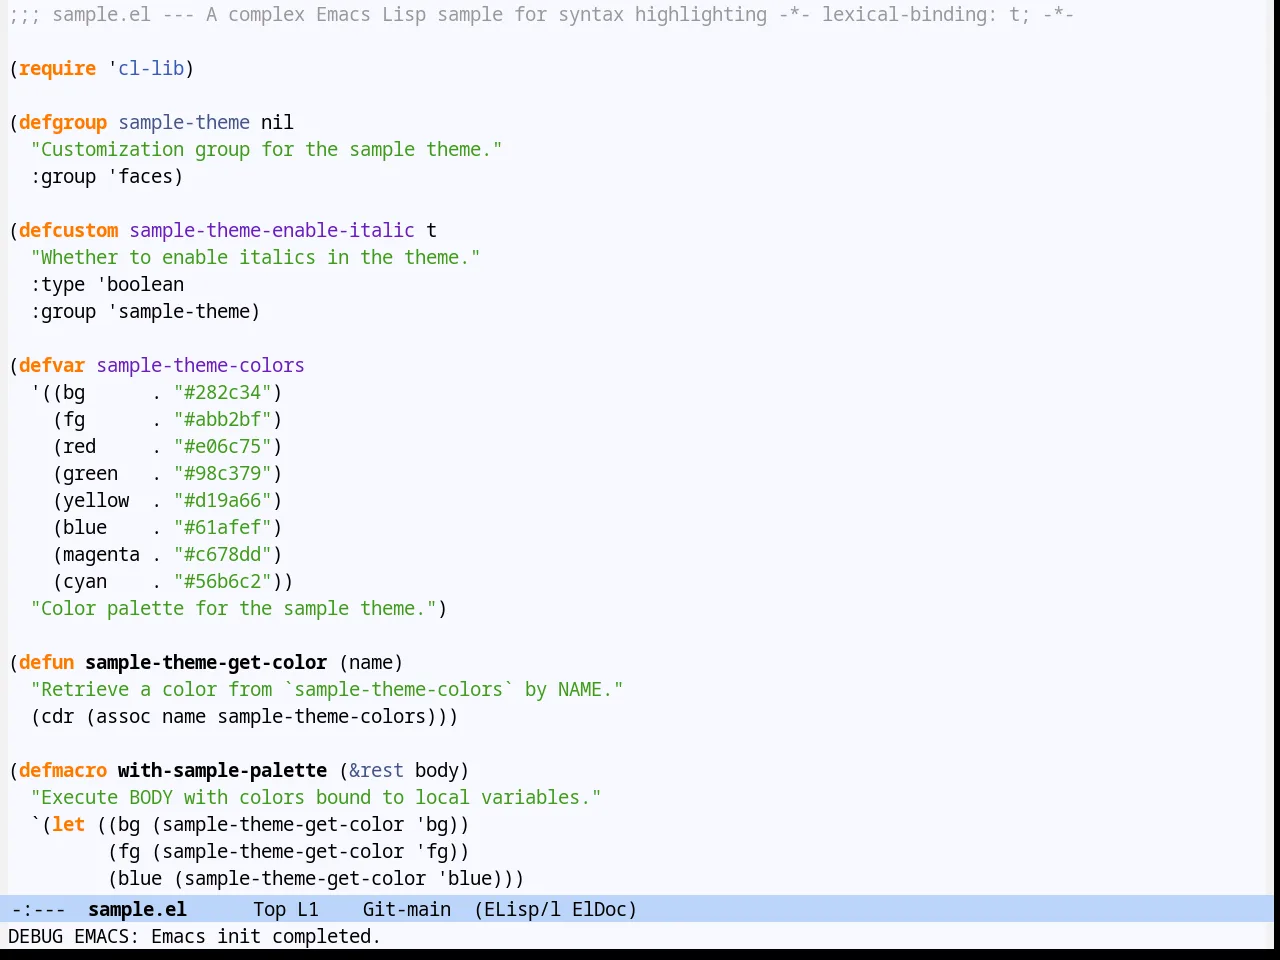Click the 'blue quoted symbol
Screen dimensions: 1280x960
point(464,878)
